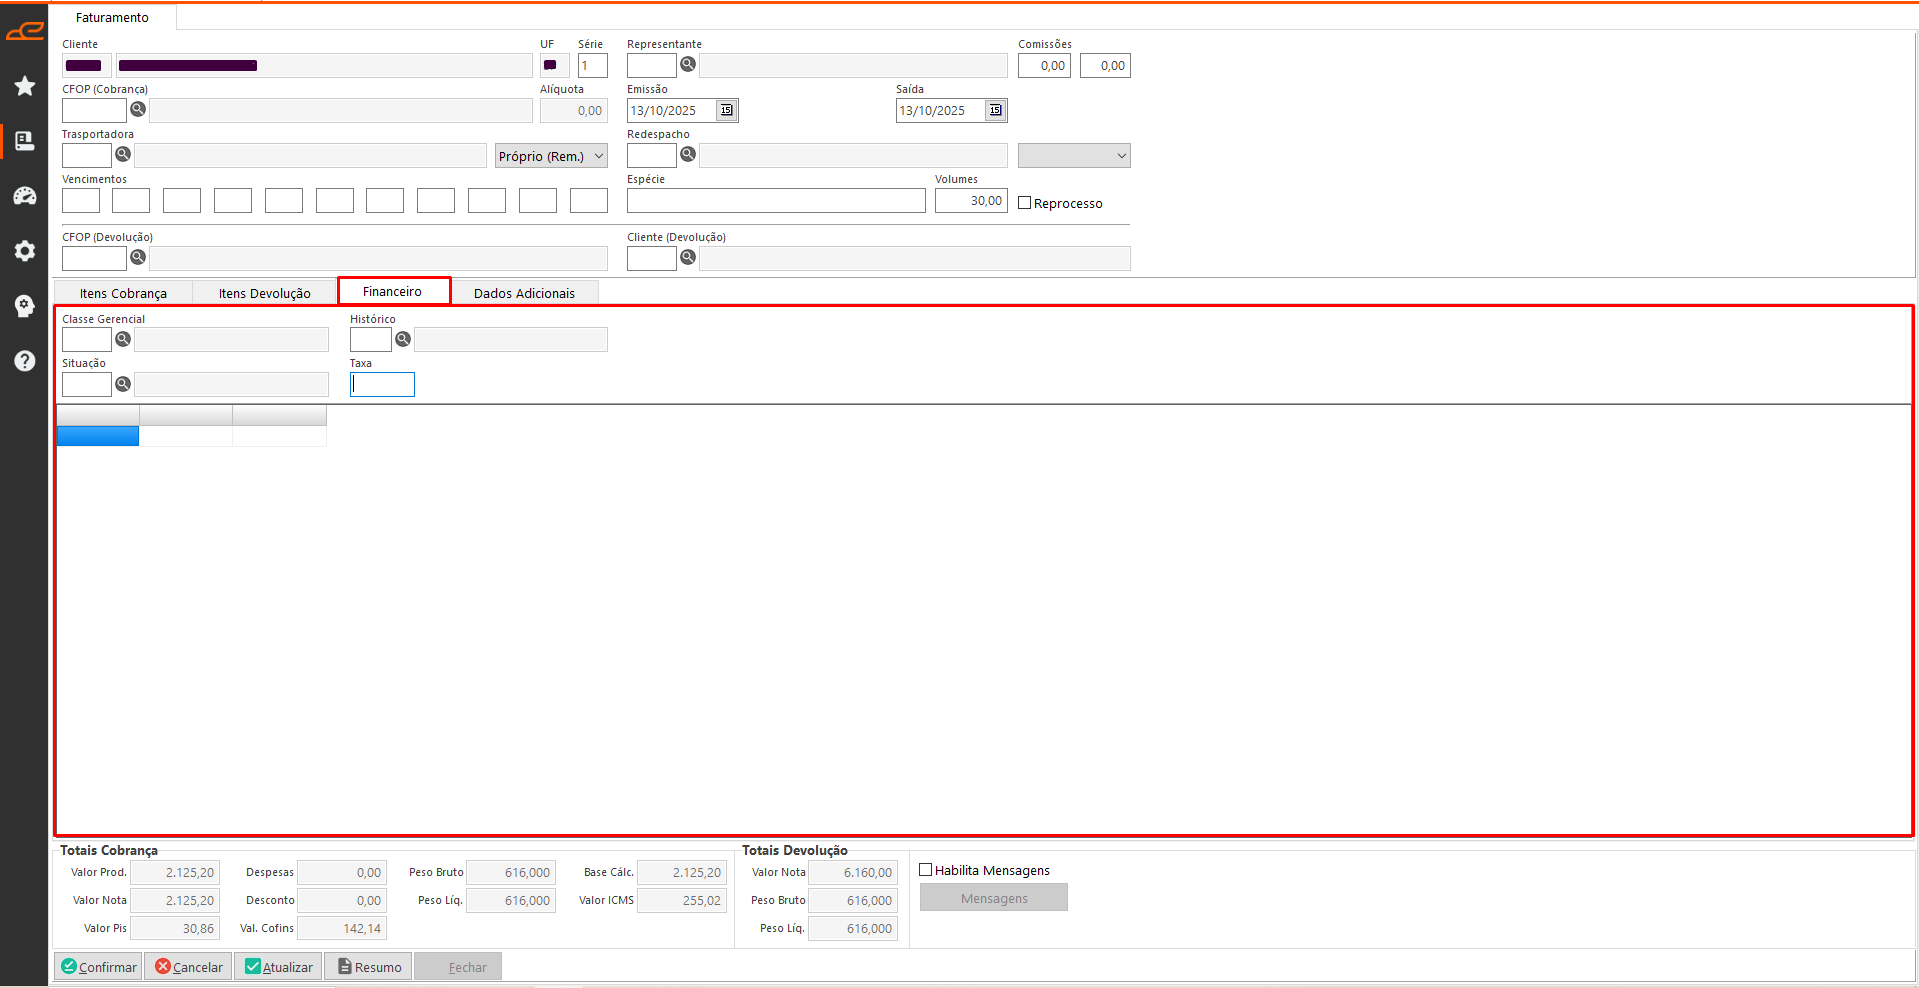Click the help question mark icon
1919x988 pixels.
(x=25, y=361)
